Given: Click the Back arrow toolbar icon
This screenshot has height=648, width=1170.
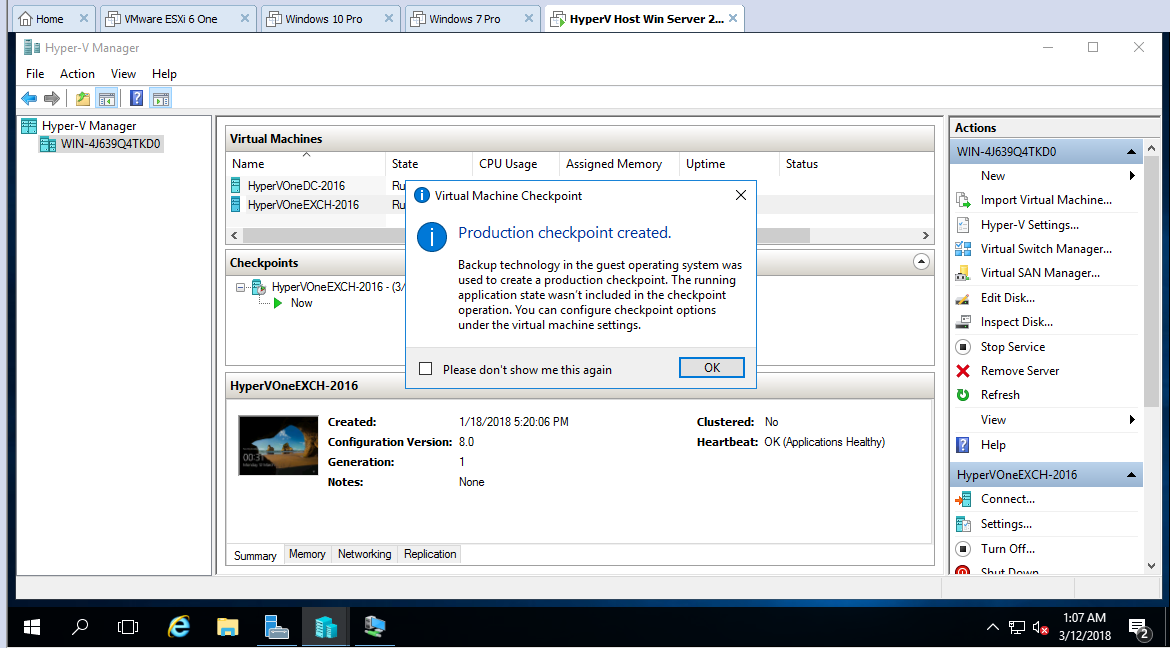Looking at the screenshot, I should coord(29,98).
